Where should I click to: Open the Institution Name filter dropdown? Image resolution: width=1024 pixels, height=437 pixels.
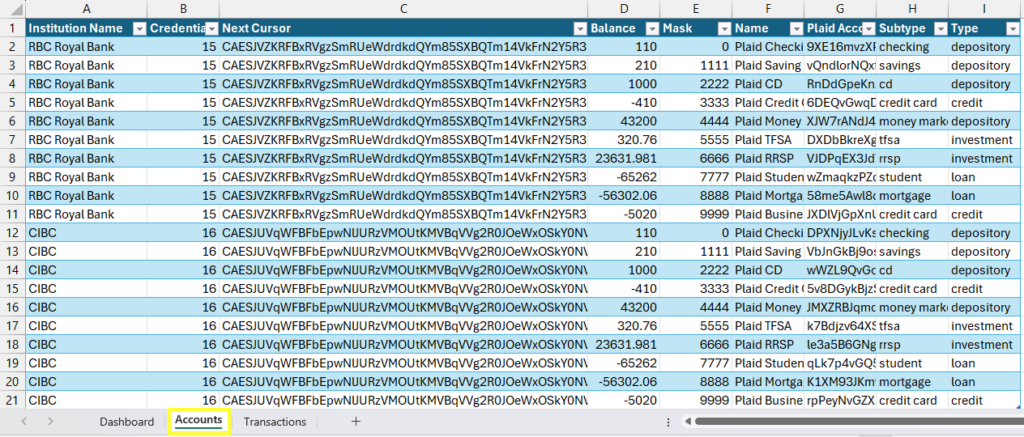point(136,29)
